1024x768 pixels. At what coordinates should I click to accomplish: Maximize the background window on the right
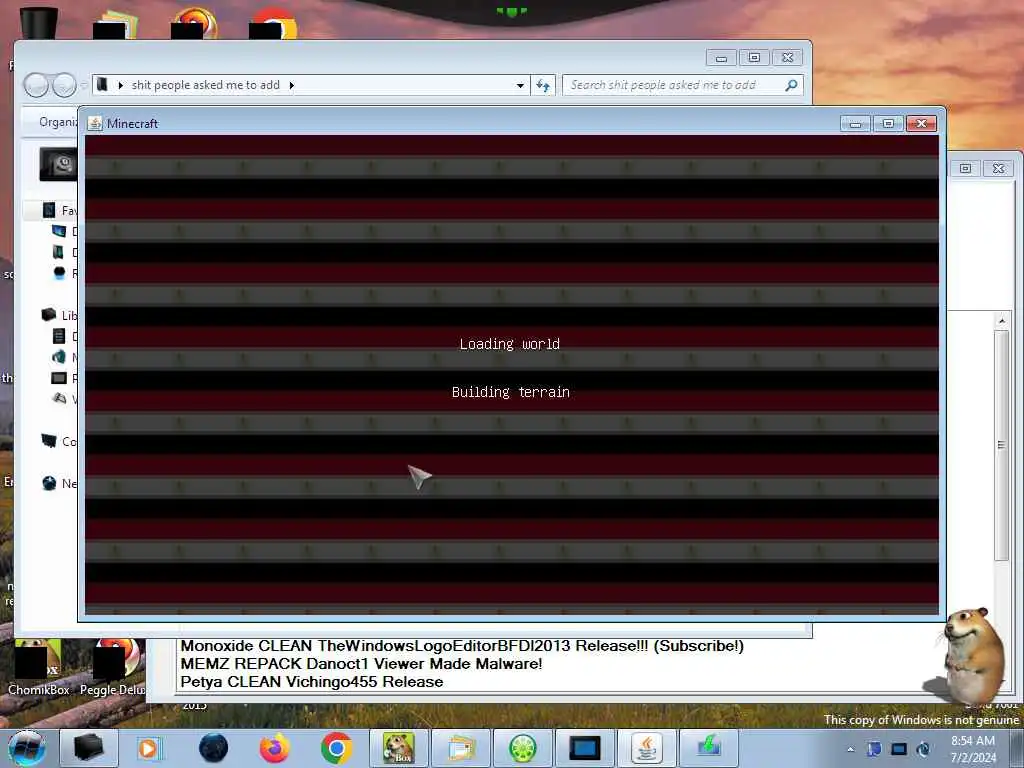(x=965, y=168)
